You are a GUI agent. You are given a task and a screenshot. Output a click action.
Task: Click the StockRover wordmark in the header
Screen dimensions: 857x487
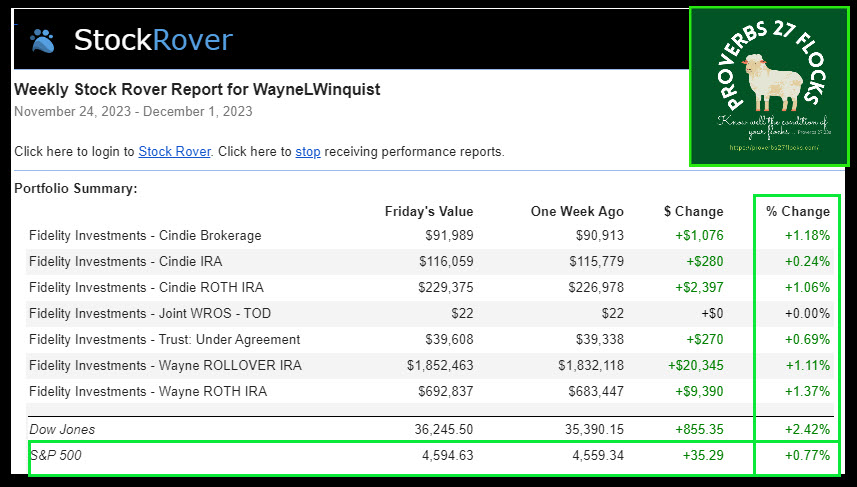[152, 40]
